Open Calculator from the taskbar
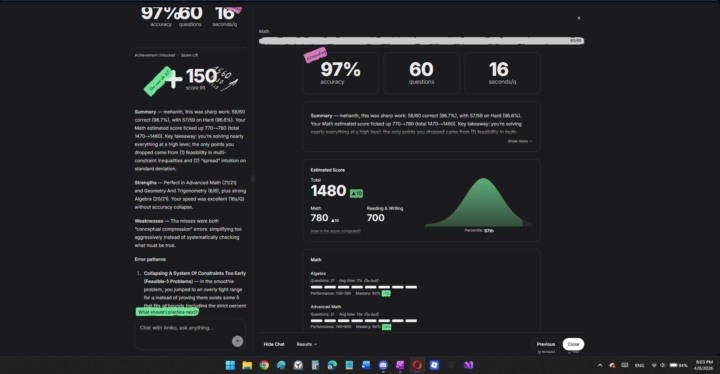 [315, 365]
